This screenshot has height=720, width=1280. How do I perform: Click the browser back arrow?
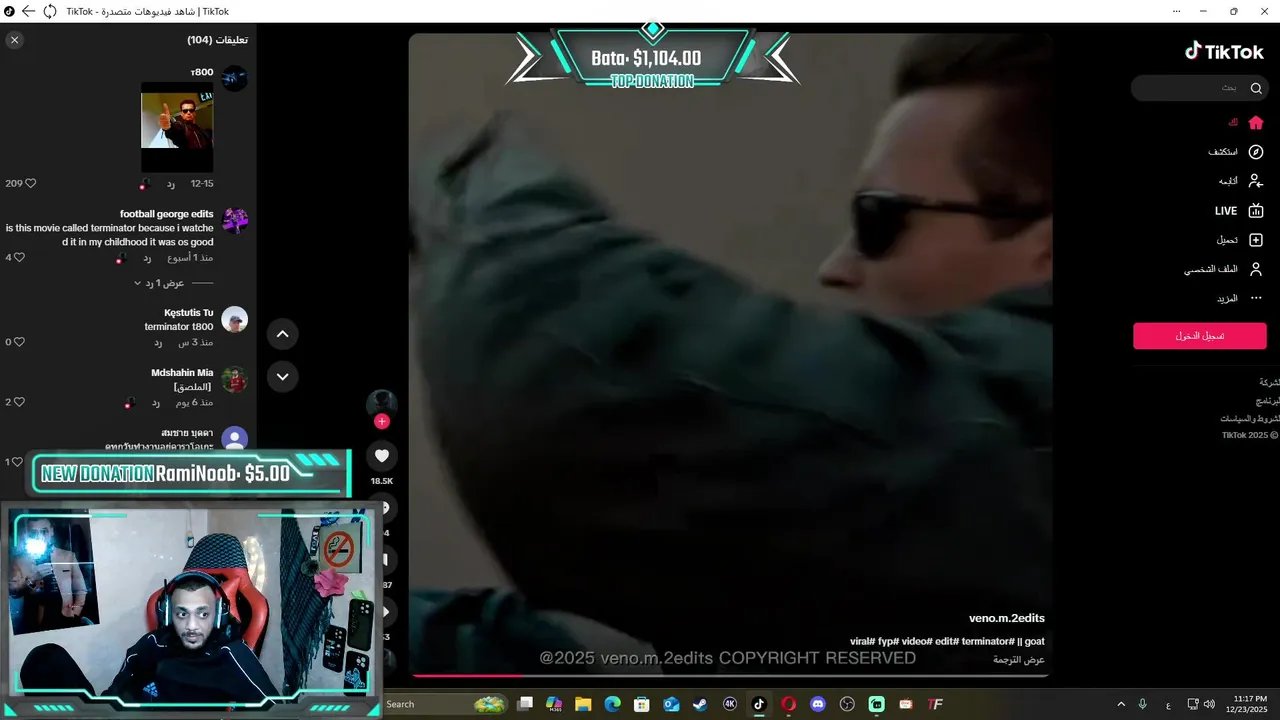tap(28, 11)
